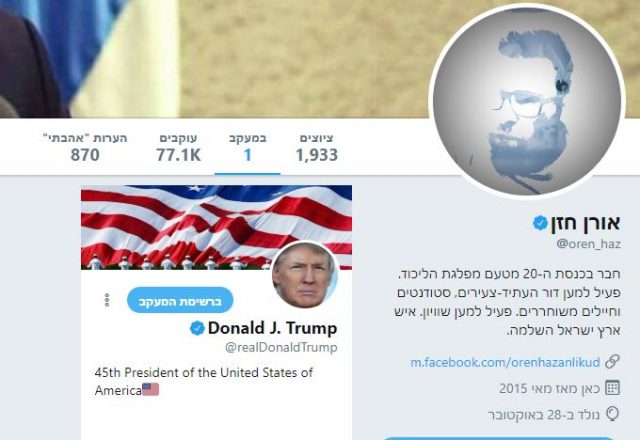Click the @oren_haz username handle
Image resolution: width=640 pixels, height=440 pixels.
coord(588,244)
